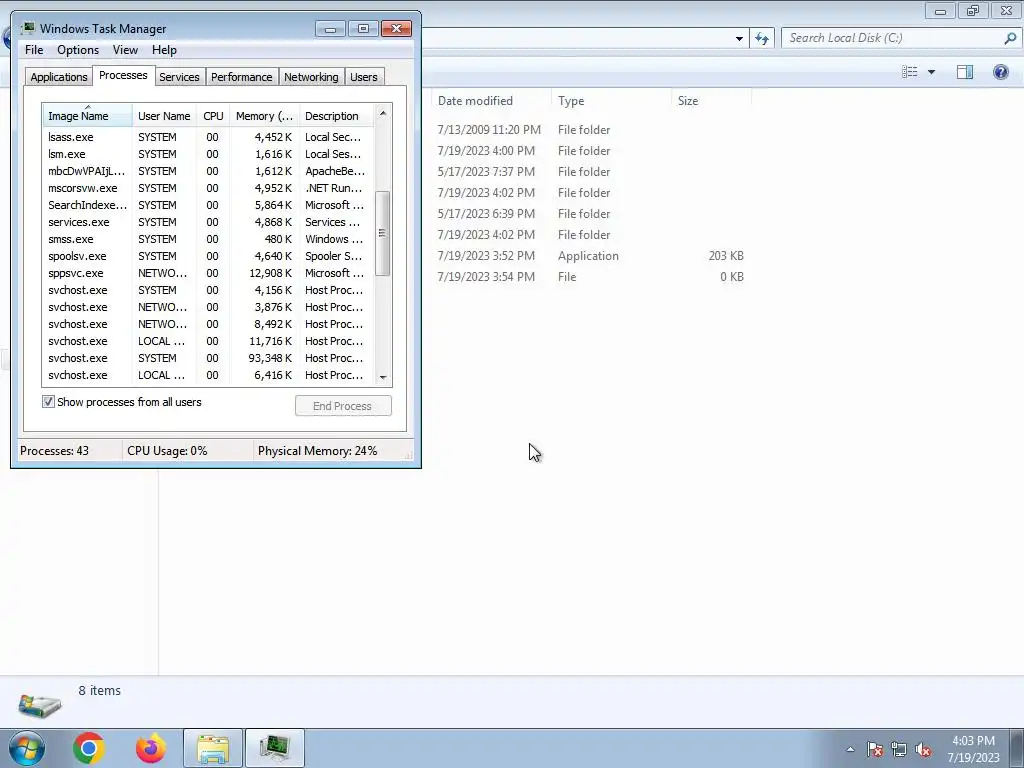1024x768 pixels.
Task: Select the 0 KB File row
Action: point(591,277)
